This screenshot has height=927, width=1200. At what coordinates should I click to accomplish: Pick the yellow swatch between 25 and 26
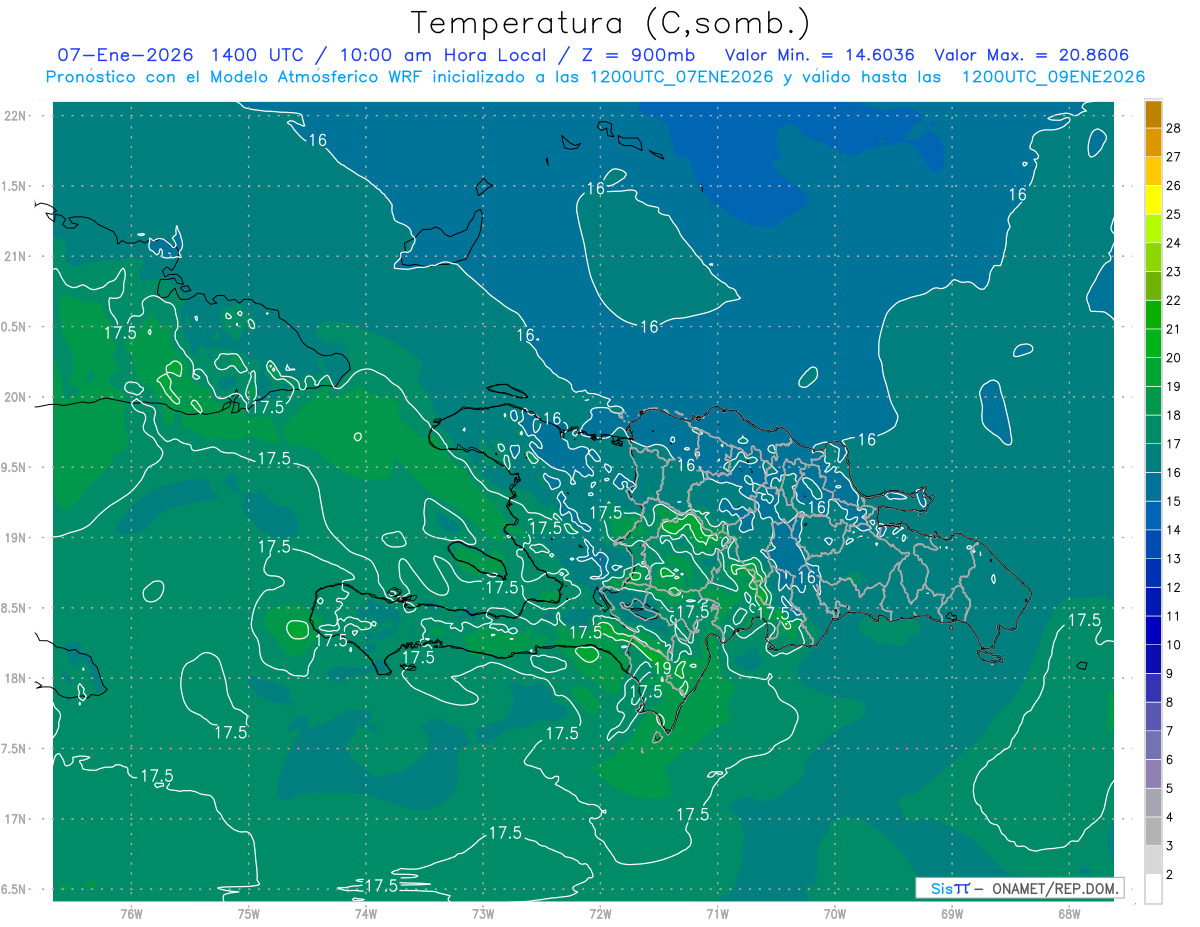click(x=1153, y=200)
